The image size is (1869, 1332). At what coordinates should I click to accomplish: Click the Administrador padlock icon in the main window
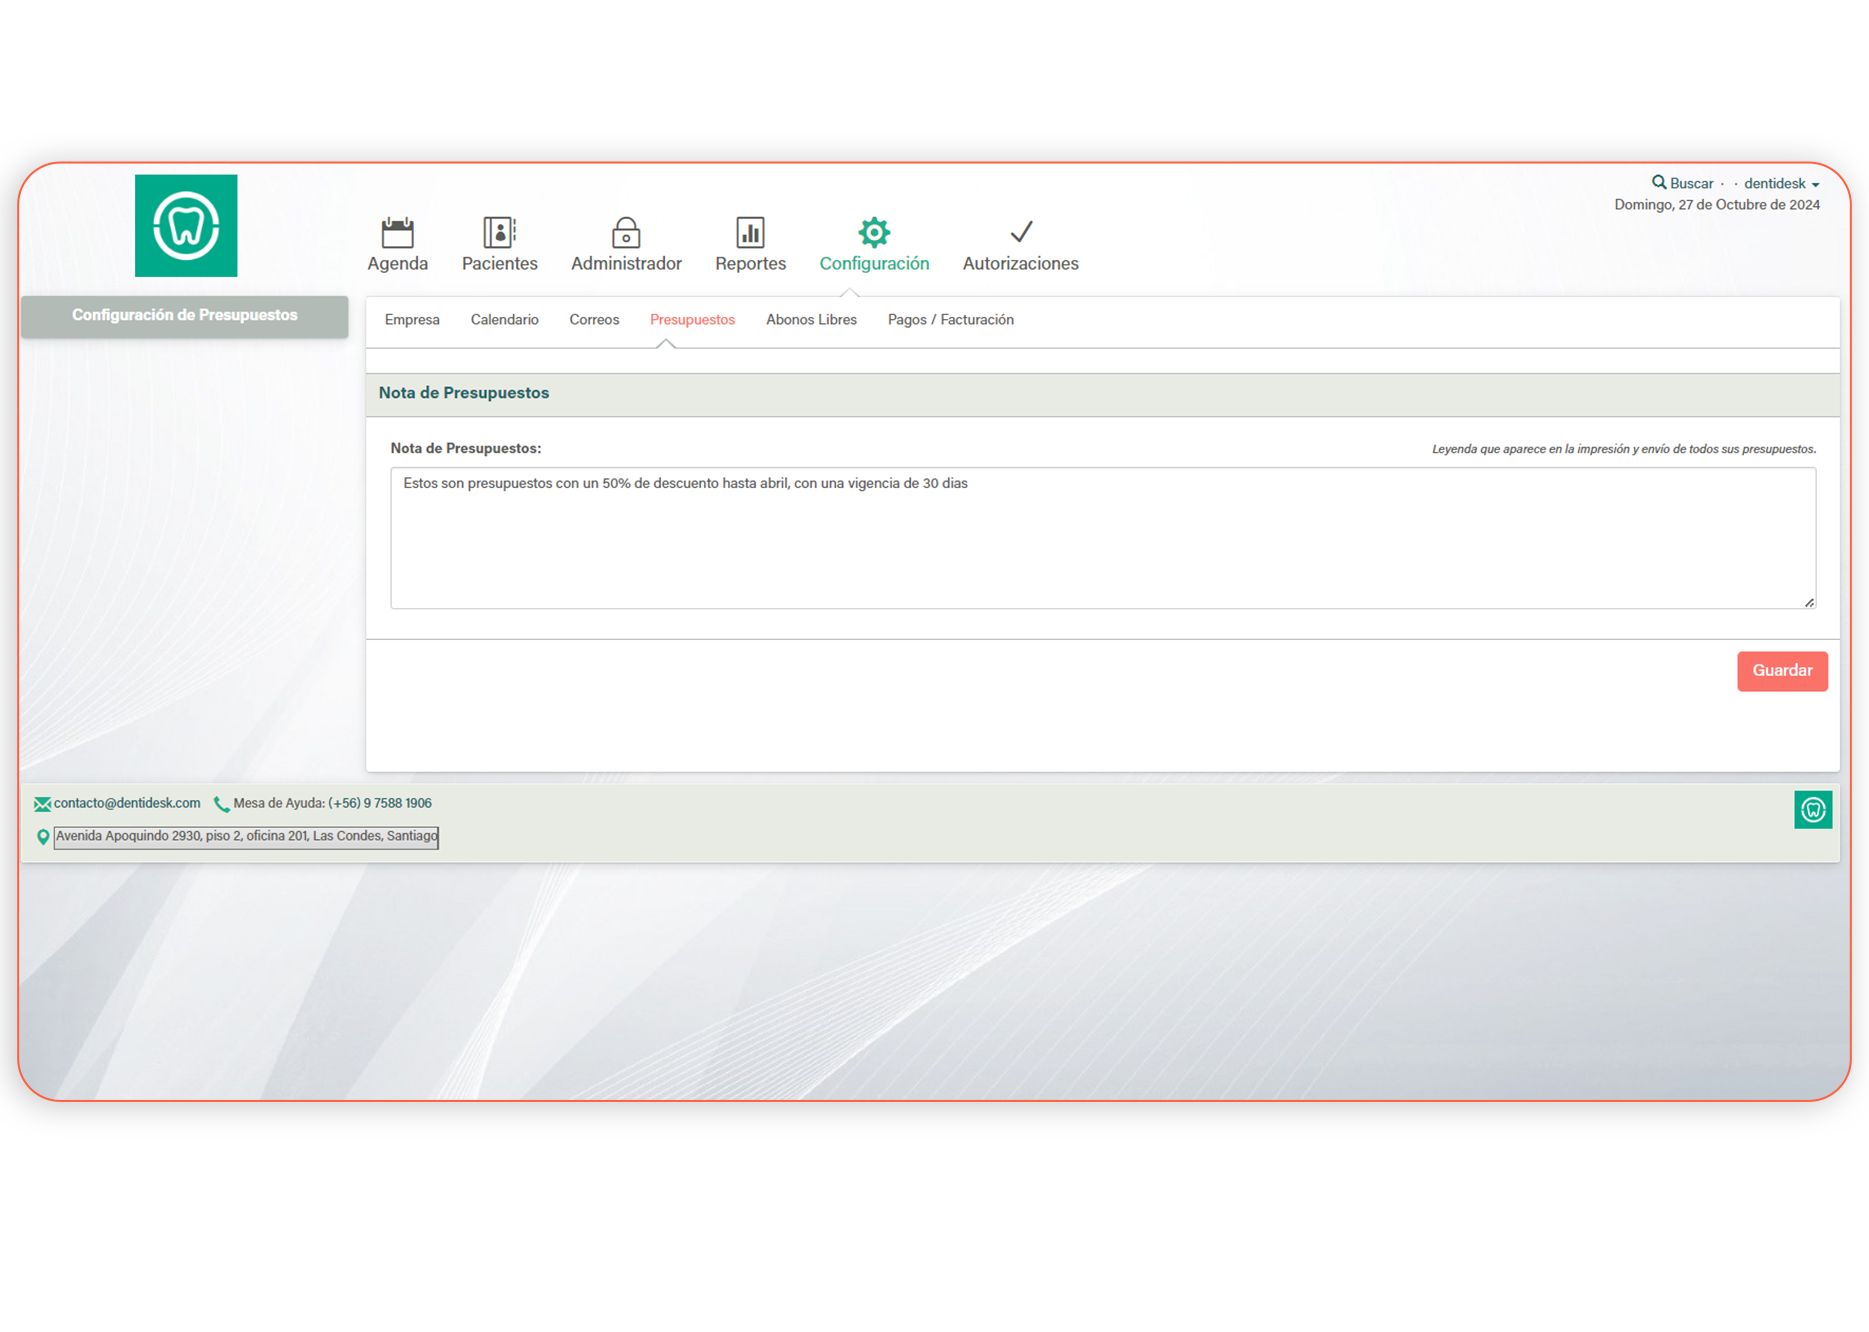tap(626, 233)
